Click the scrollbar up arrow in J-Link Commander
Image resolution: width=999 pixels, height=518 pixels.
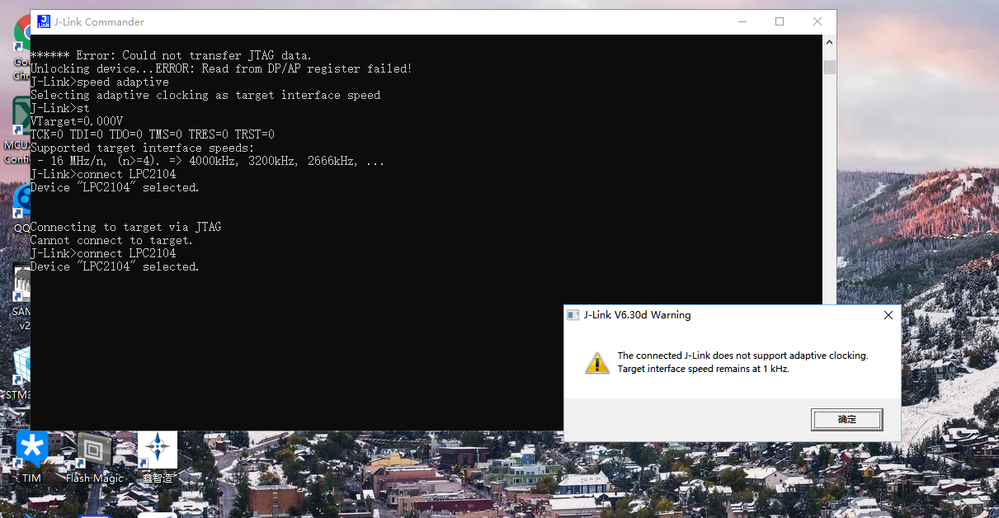[x=829, y=42]
